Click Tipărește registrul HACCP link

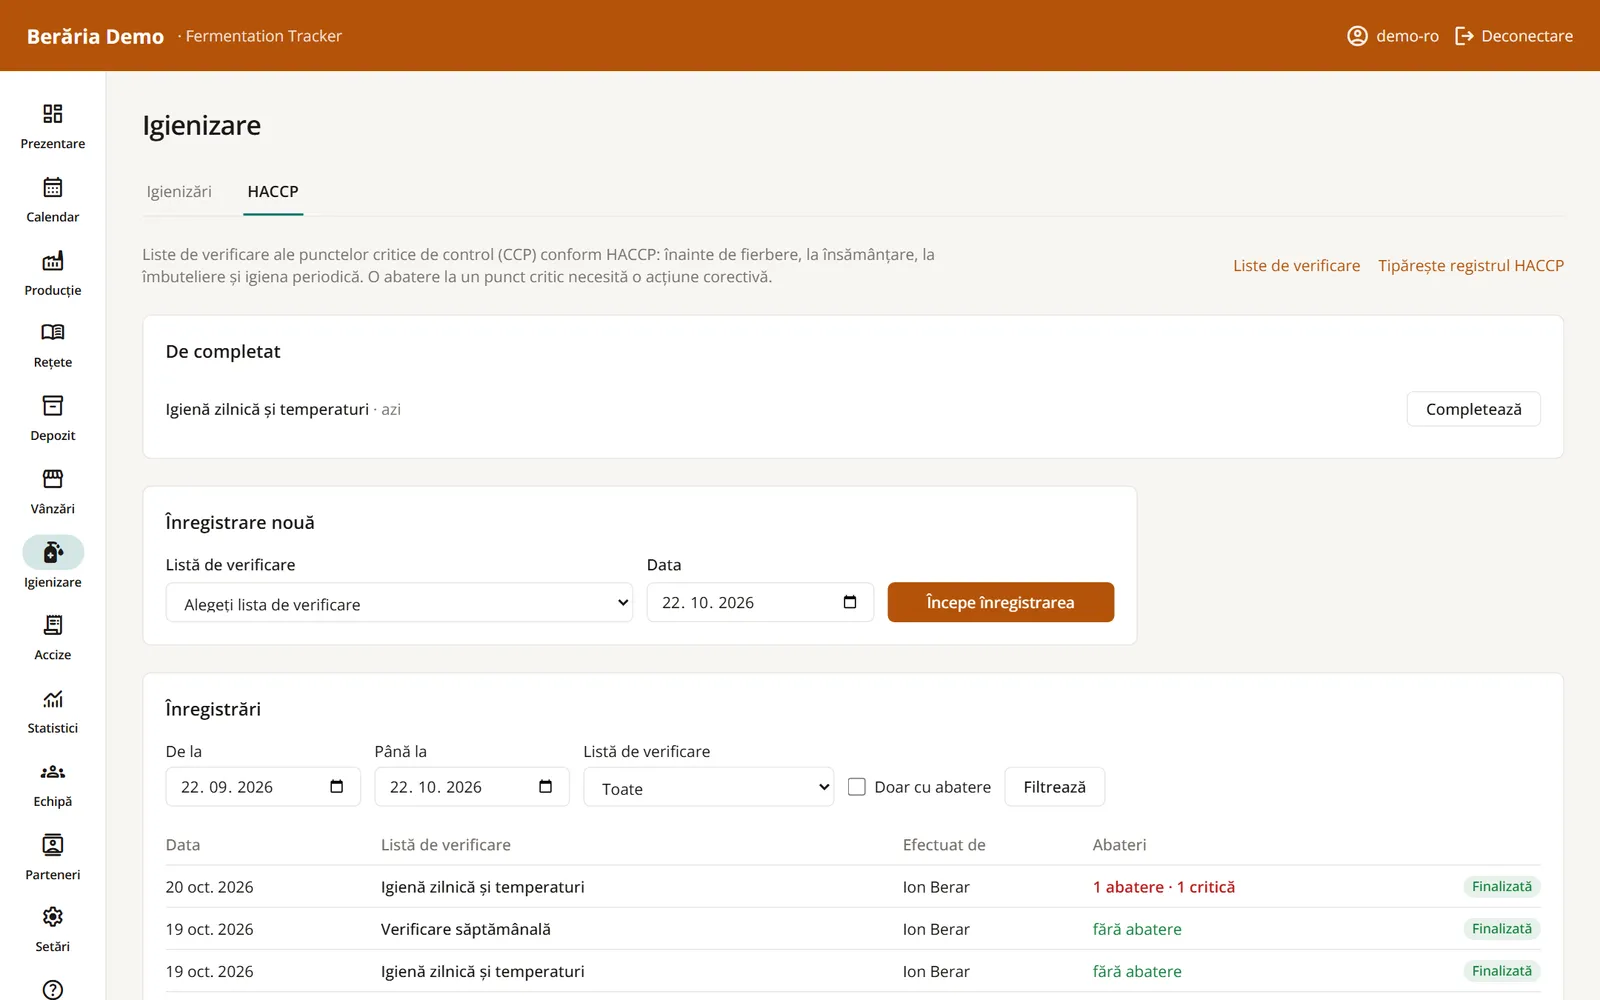coord(1470,266)
